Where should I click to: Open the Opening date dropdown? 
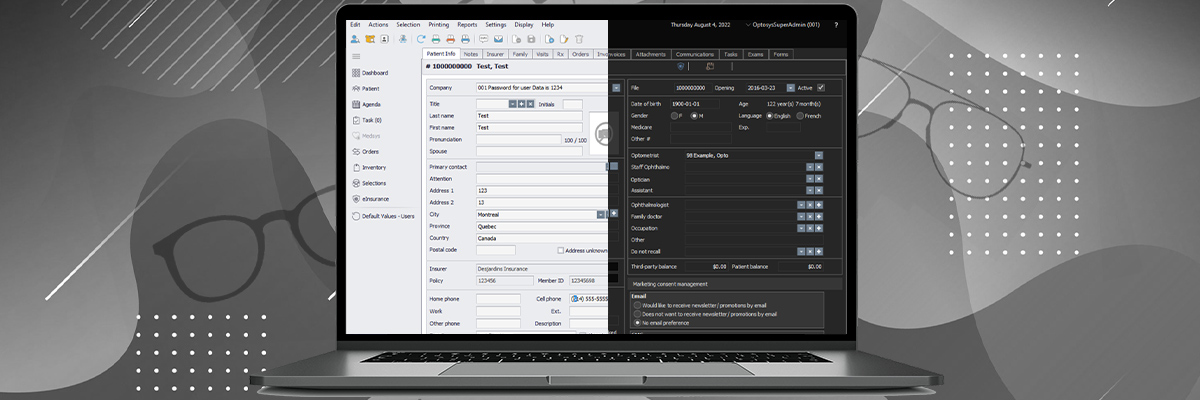[x=791, y=88]
